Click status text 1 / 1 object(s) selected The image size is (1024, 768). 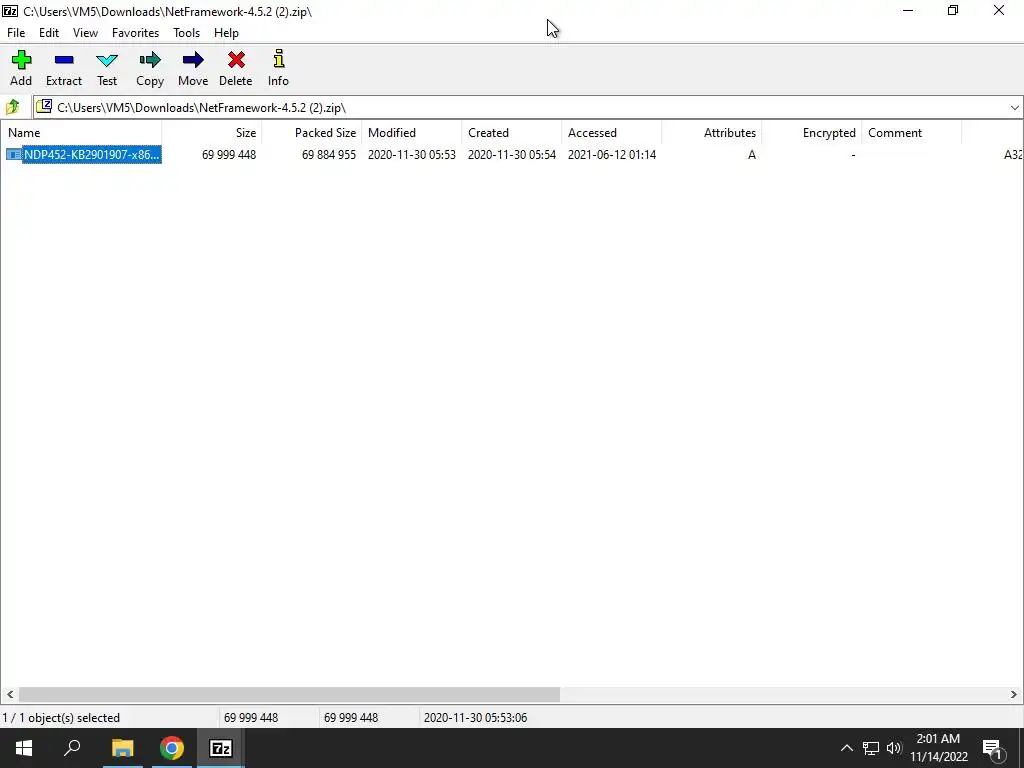(x=61, y=718)
